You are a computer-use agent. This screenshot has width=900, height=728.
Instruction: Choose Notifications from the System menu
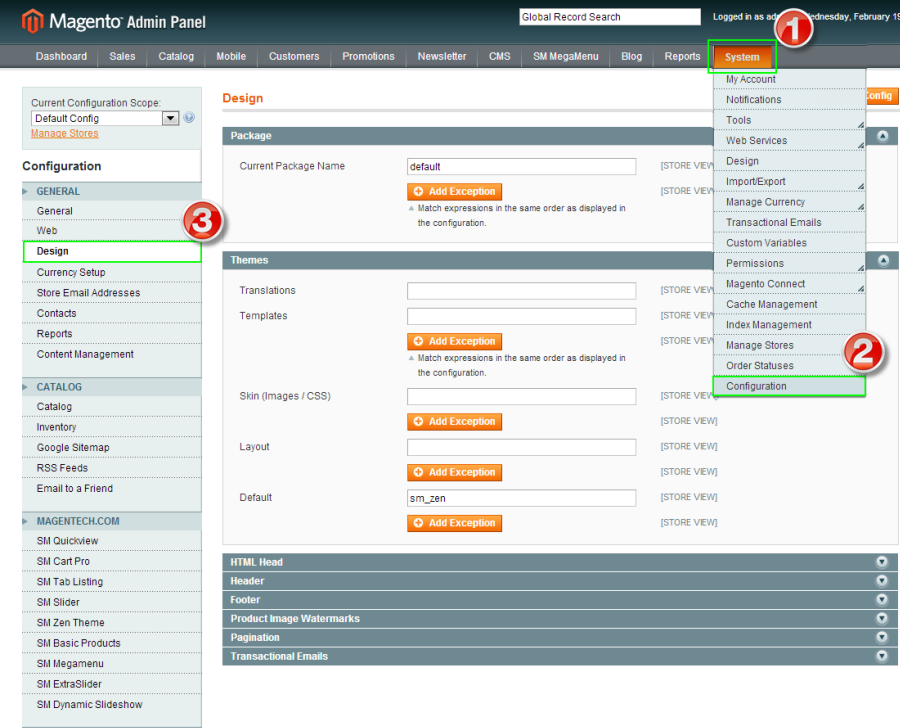coord(789,100)
